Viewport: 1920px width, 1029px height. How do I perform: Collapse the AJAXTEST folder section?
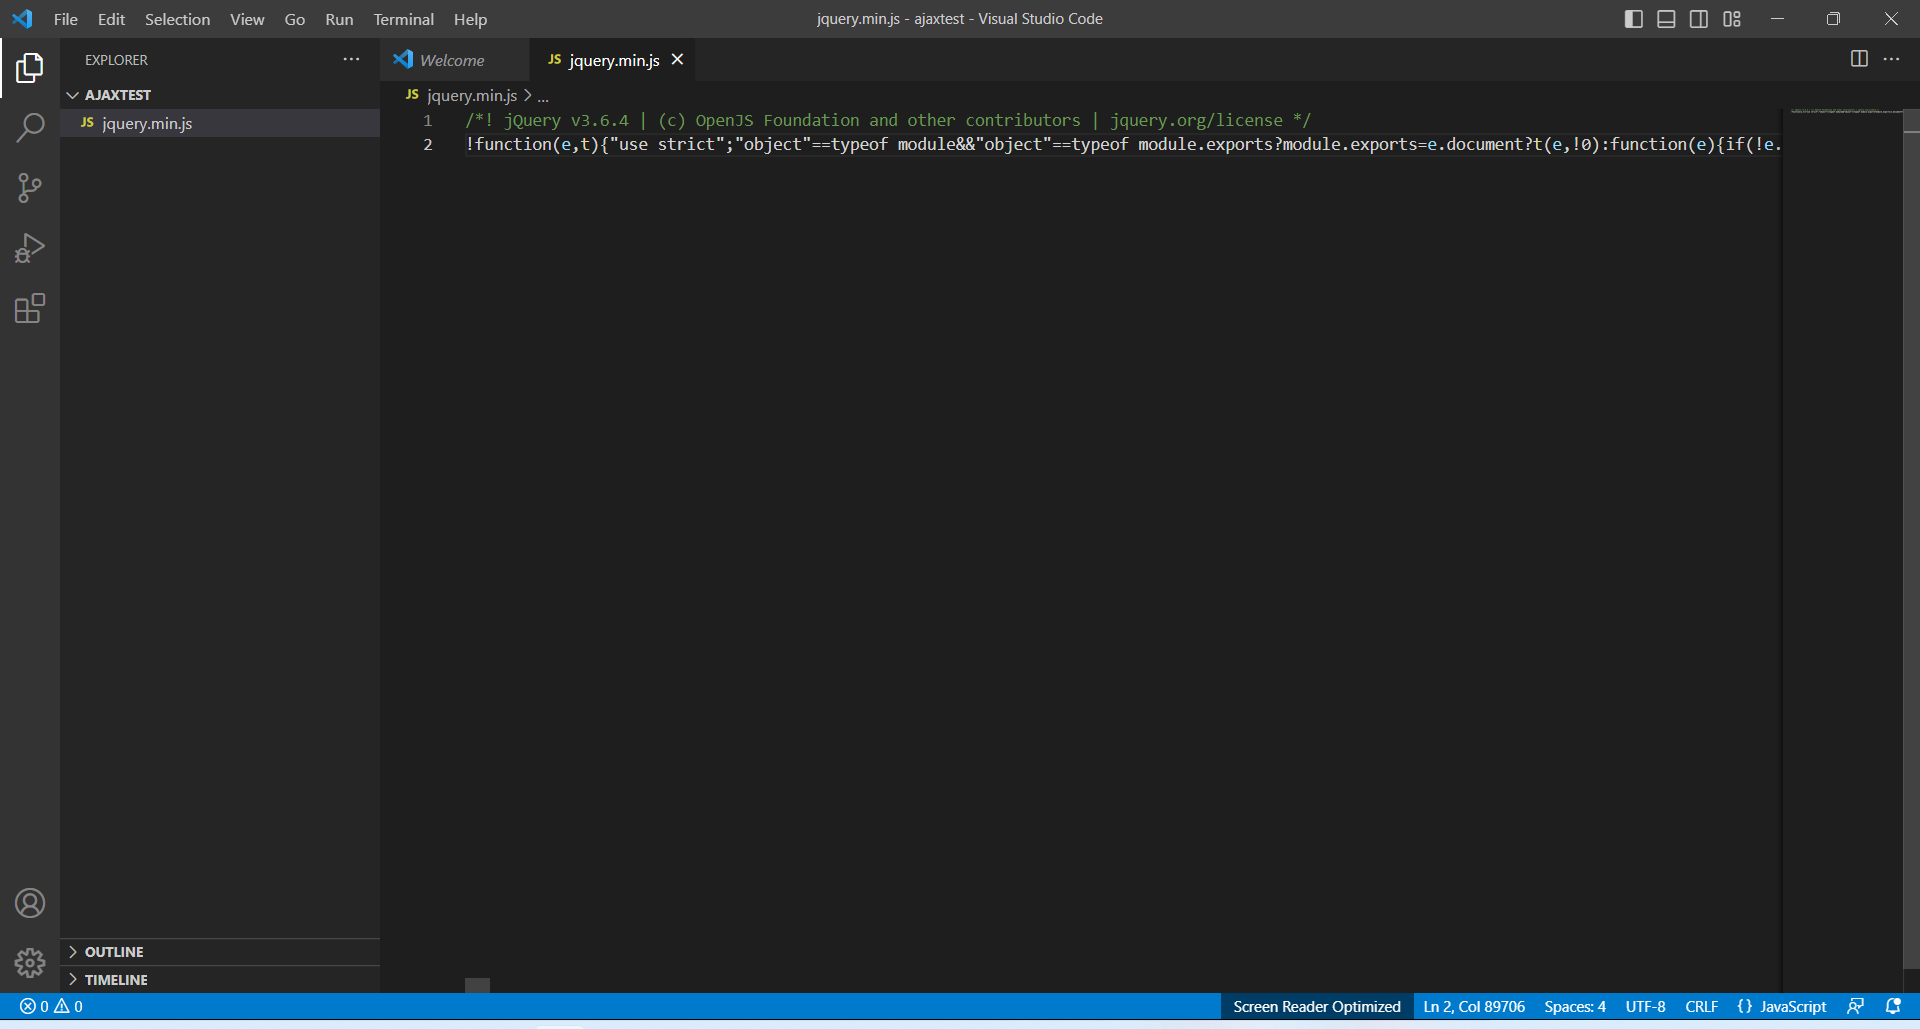tap(220, 95)
